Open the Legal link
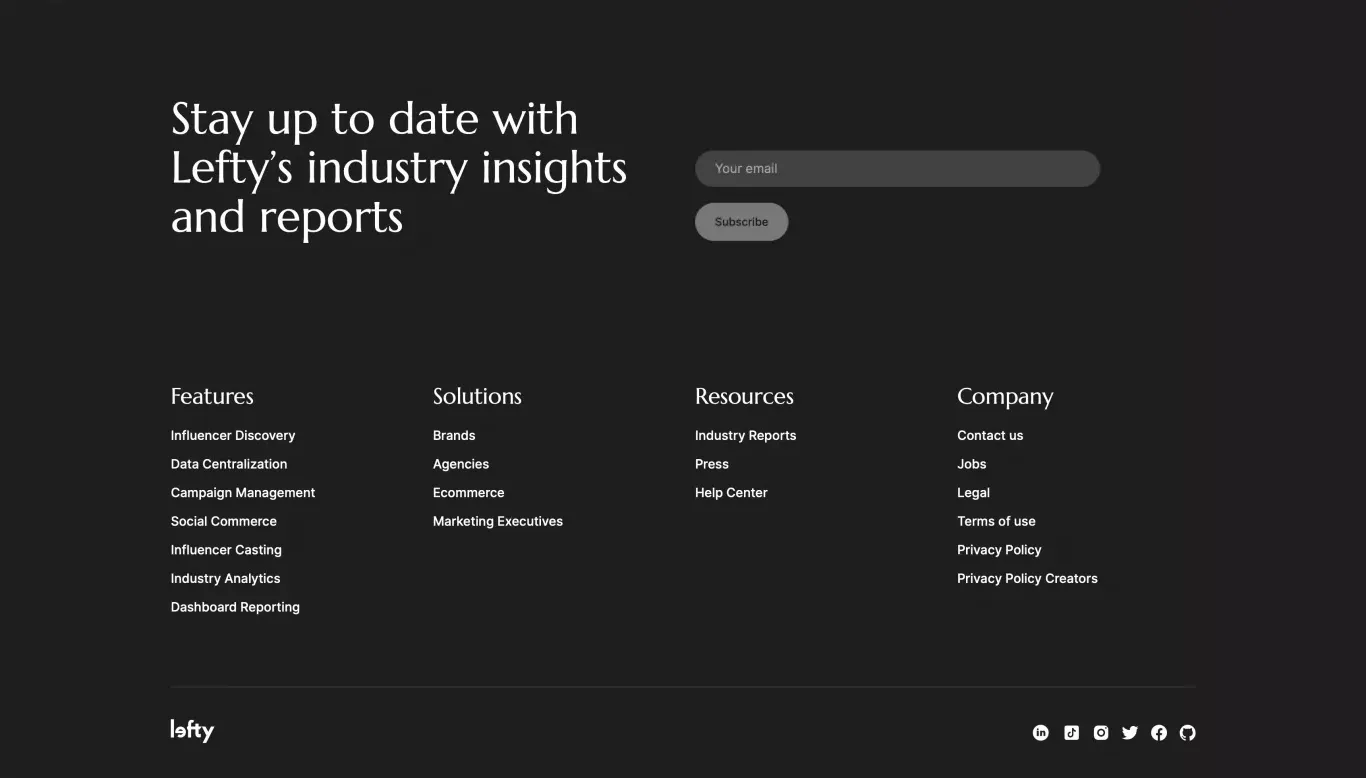Viewport: 1366px width, 778px height. pyautogui.click(x=973, y=493)
